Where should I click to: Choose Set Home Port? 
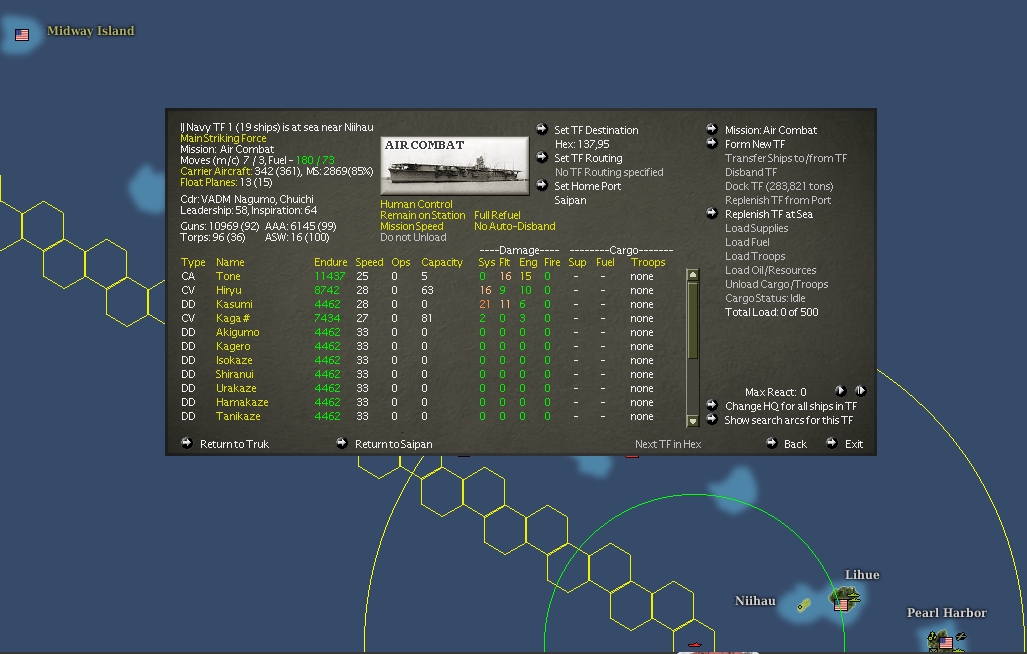point(588,187)
